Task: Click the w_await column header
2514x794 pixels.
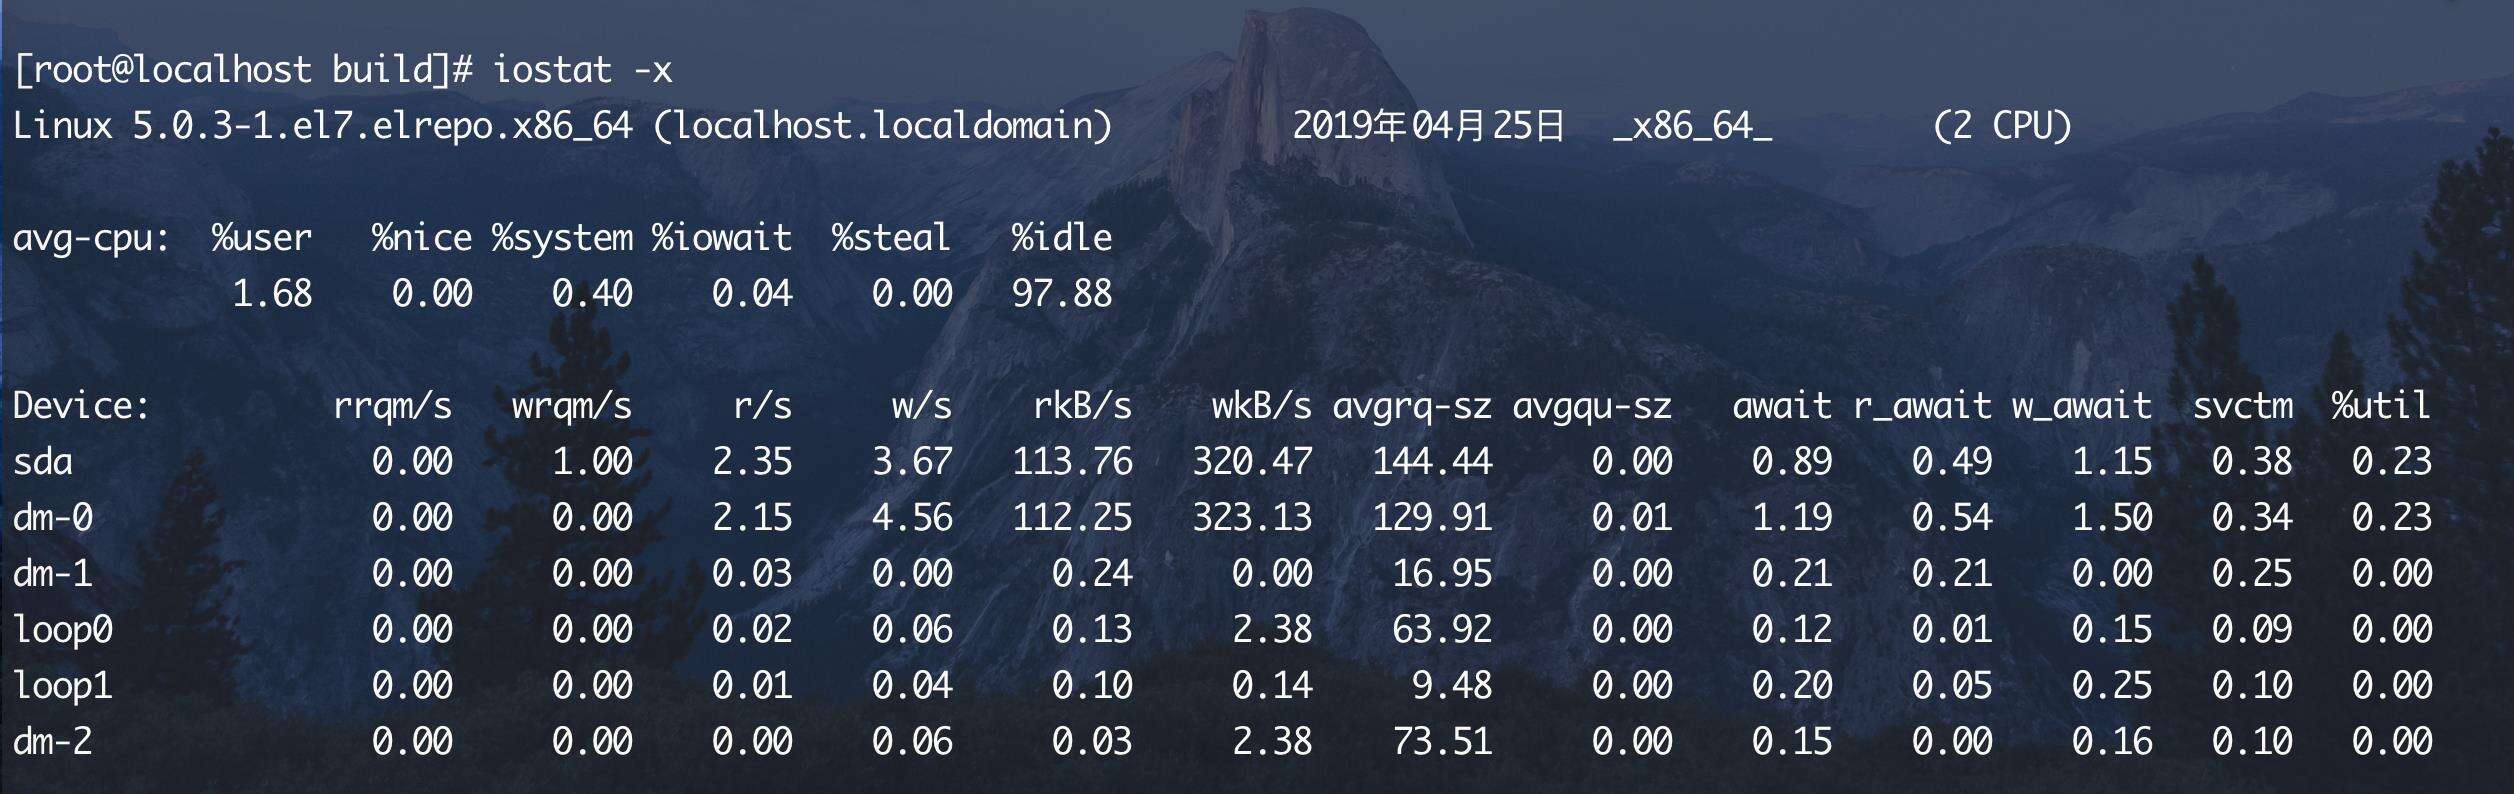Action: click(x=2083, y=408)
